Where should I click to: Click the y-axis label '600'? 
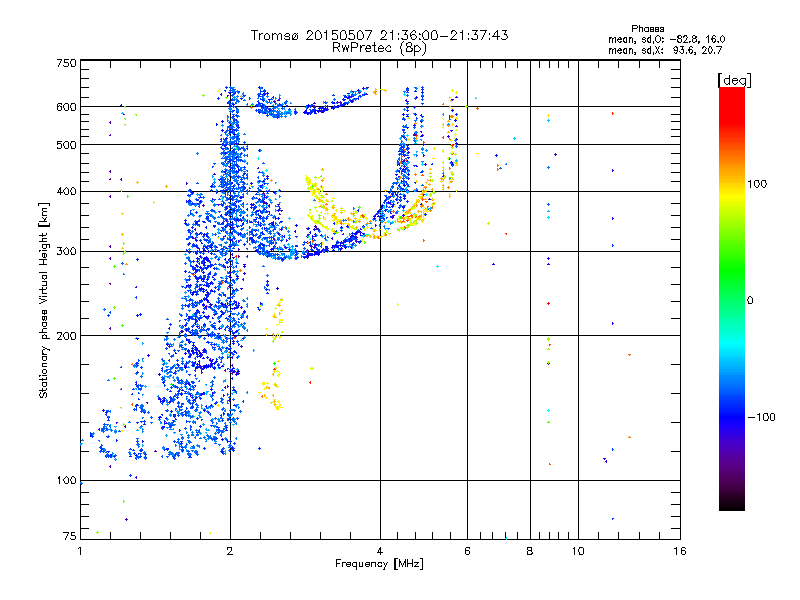(66, 107)
